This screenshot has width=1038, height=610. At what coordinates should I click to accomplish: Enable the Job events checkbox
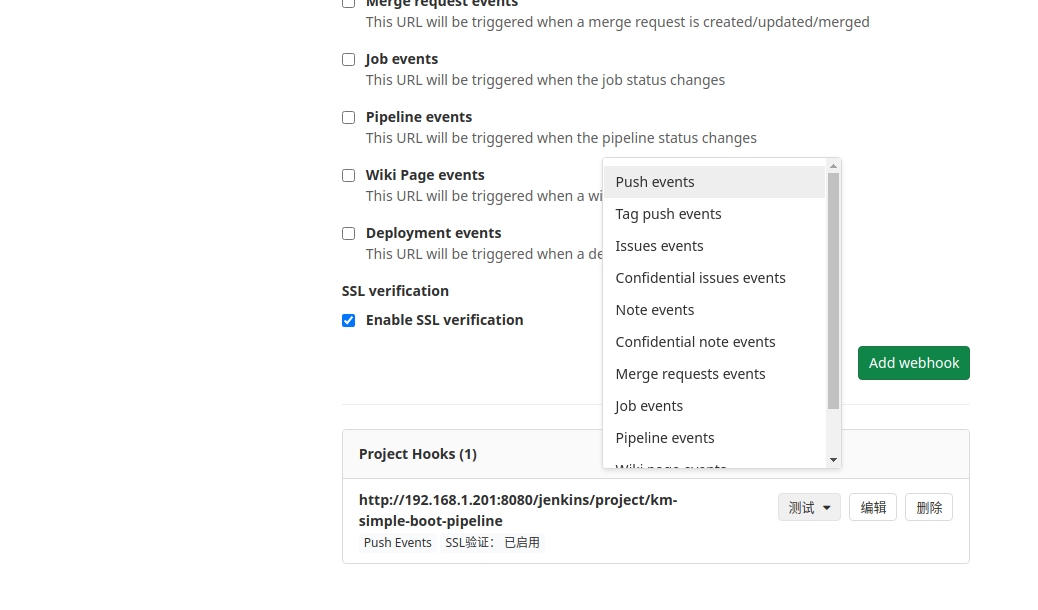[x=348, y=59]
